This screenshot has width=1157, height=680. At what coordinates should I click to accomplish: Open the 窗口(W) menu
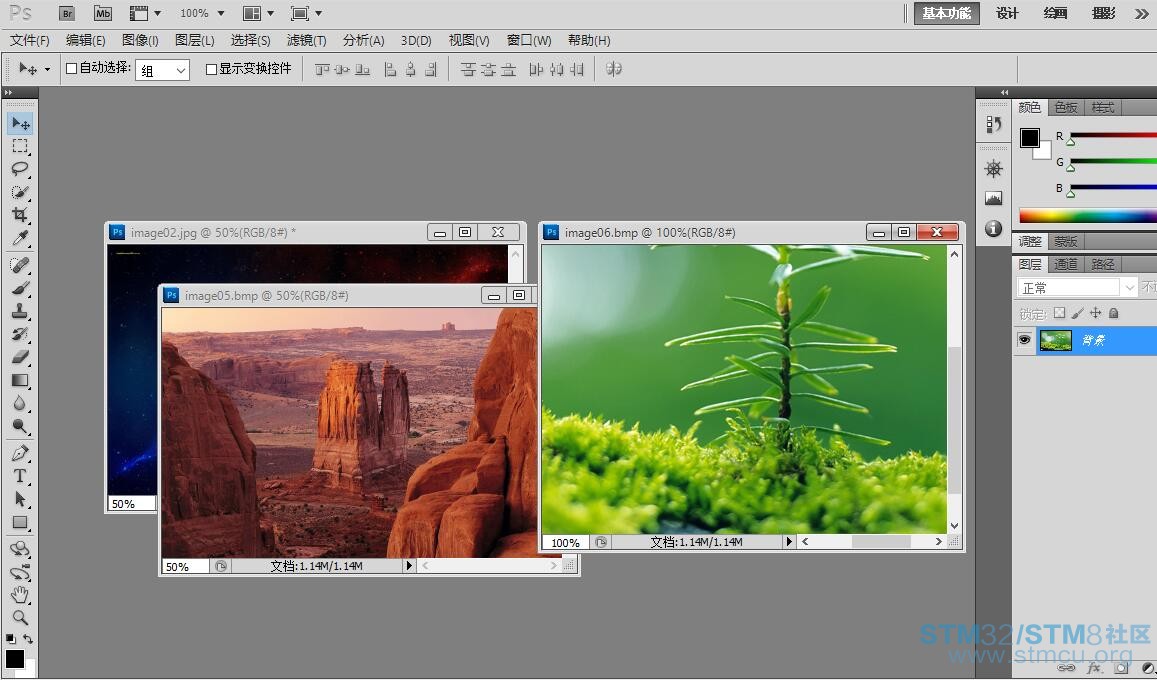pos(529,41)
